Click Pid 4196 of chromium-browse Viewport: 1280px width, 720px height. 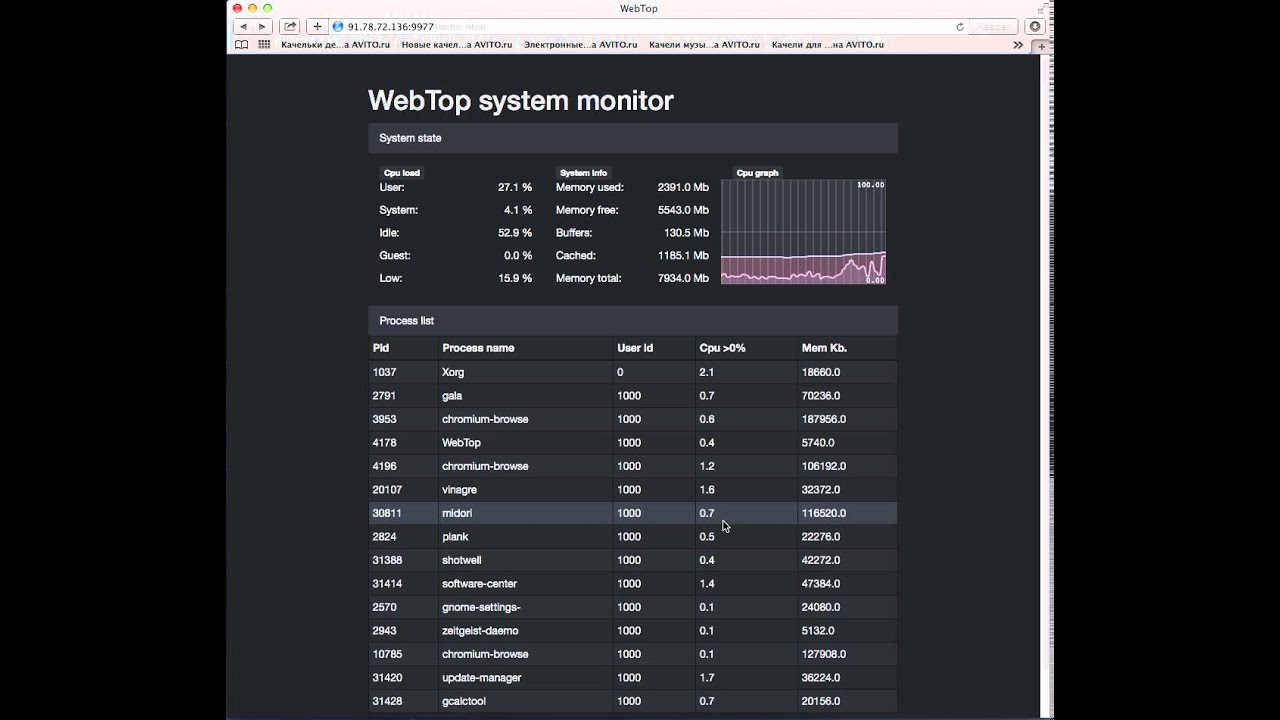pos(385,466)
